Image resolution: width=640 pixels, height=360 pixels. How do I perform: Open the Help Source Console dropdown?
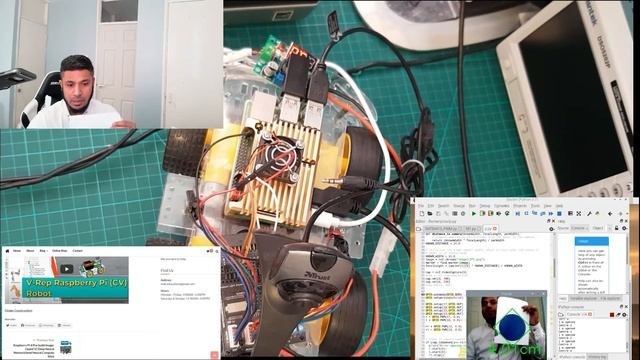point(580,228)
